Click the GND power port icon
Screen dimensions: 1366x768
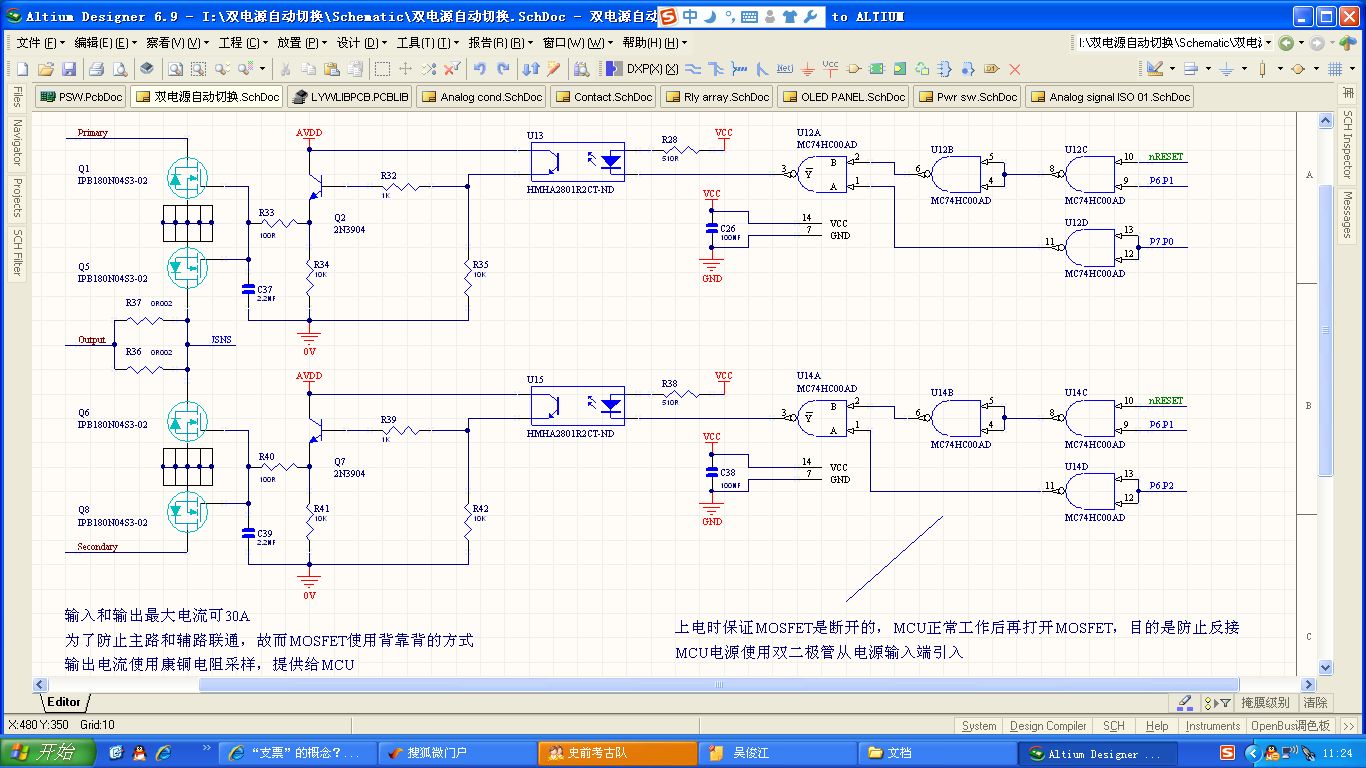pyautogui.click(x=808, y=69)
